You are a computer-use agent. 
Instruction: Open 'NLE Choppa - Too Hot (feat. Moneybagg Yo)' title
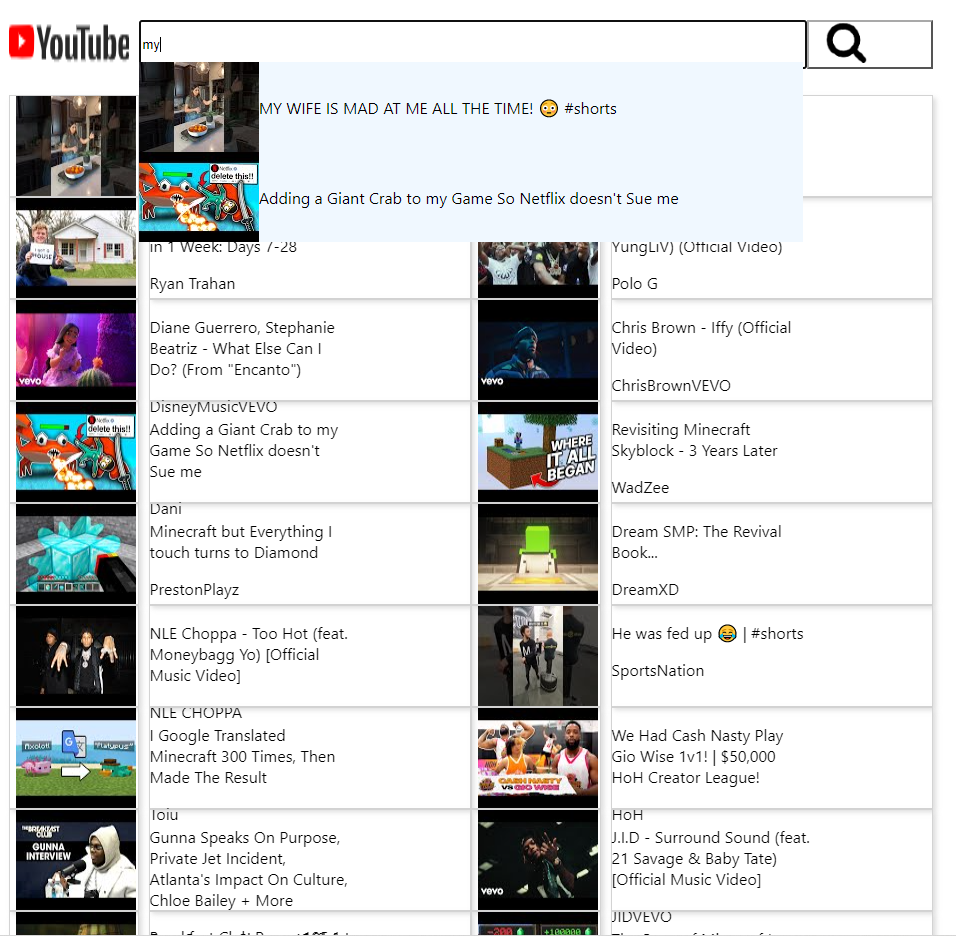(249, 655)
